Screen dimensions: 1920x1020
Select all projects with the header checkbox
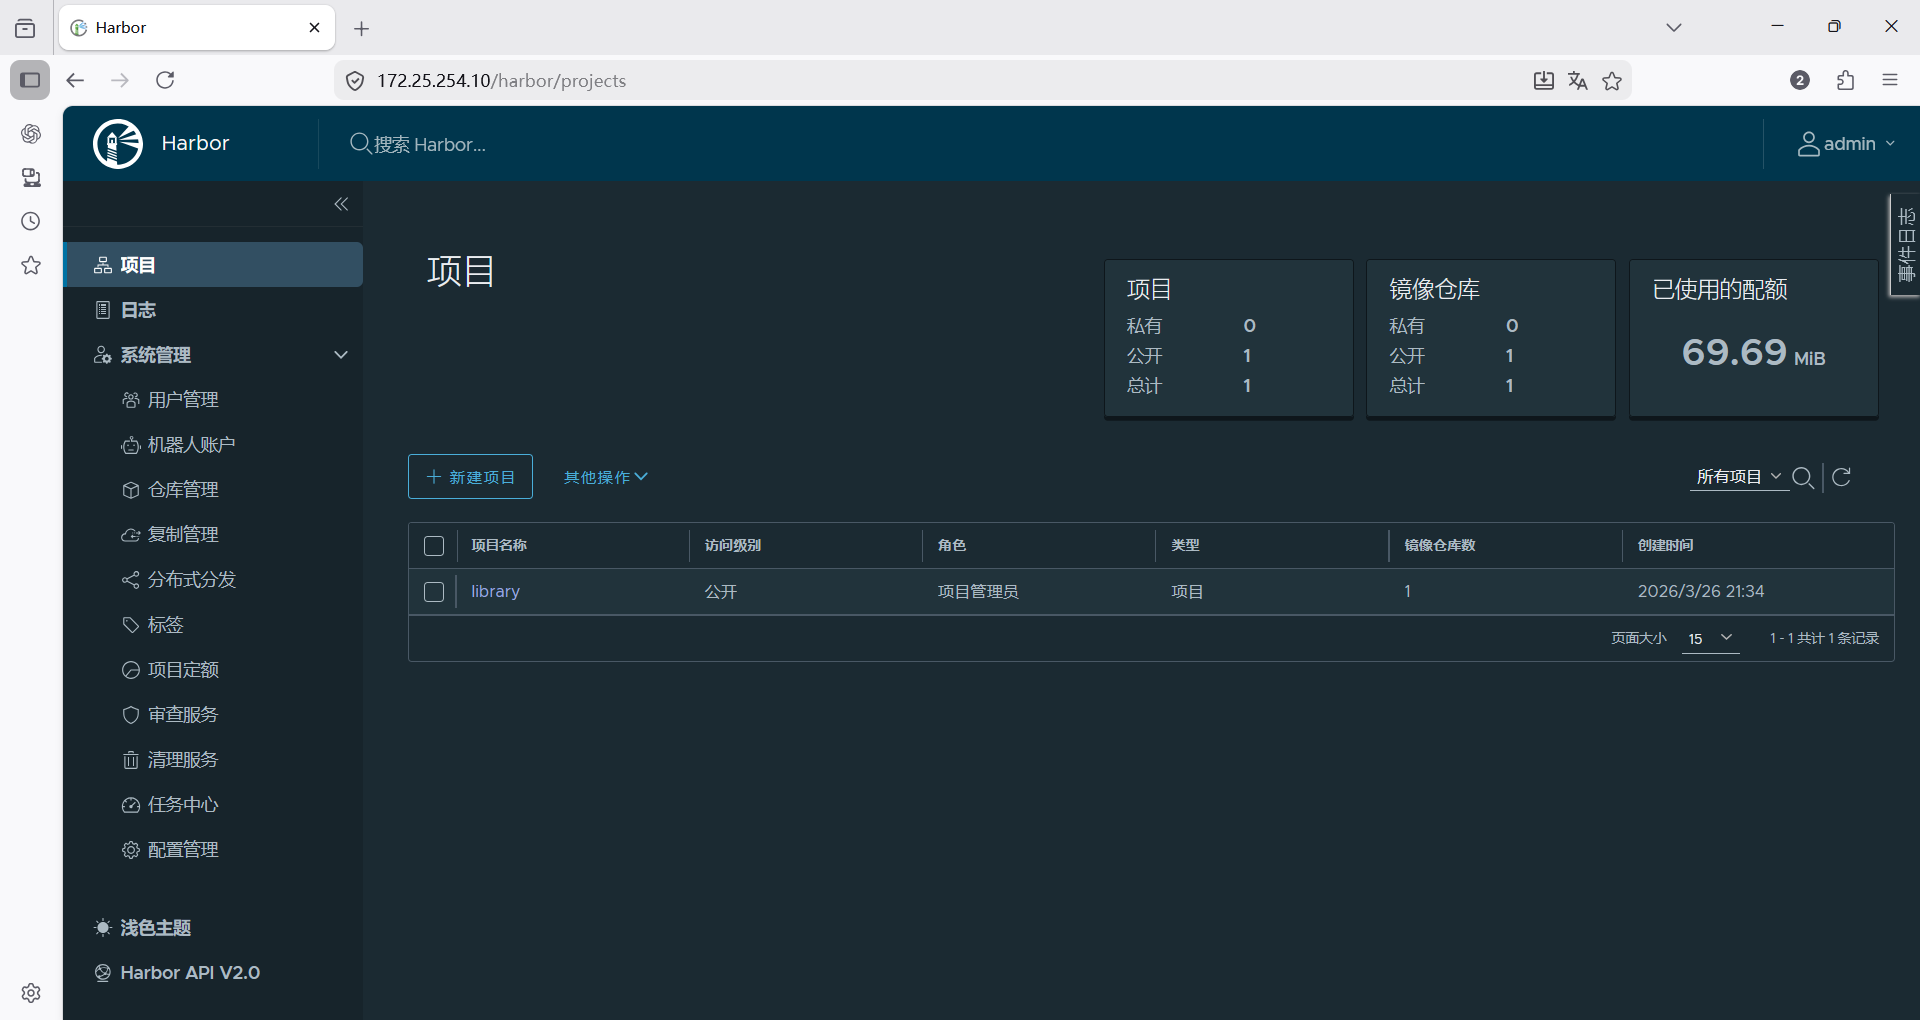(434, 546)
